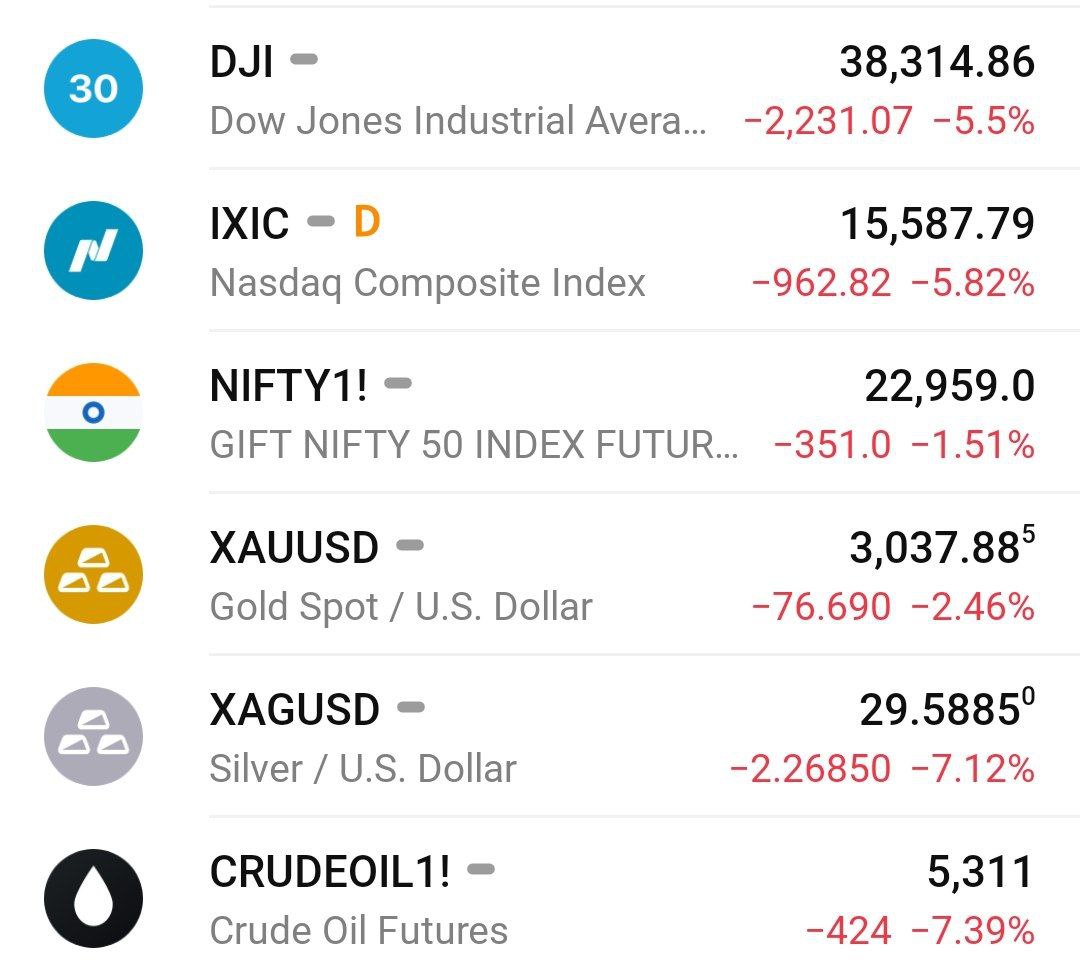Open the Gold Spot / U.S. Dollar description
1080x978 pixels.
401,607
